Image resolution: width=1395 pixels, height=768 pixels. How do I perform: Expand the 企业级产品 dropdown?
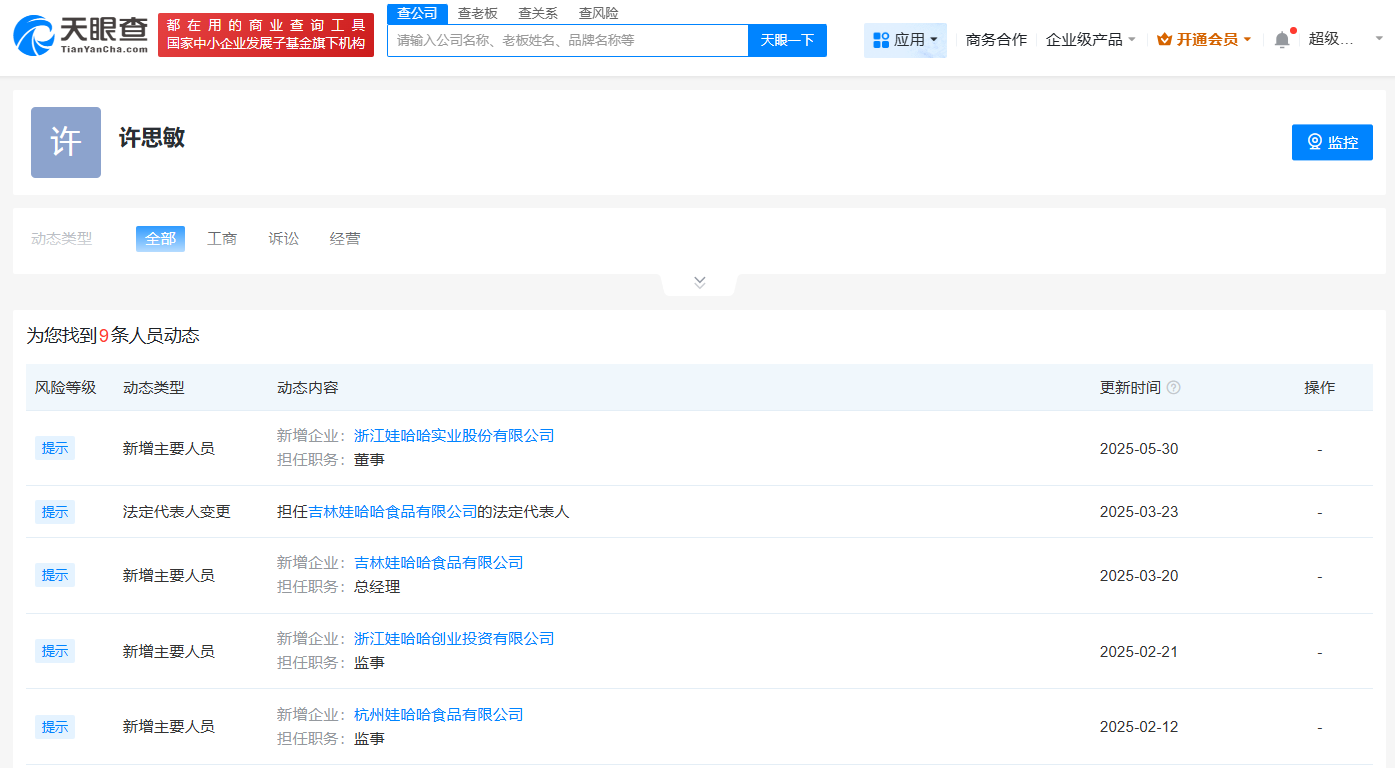pyautogui.click(x=1090, y=38)
